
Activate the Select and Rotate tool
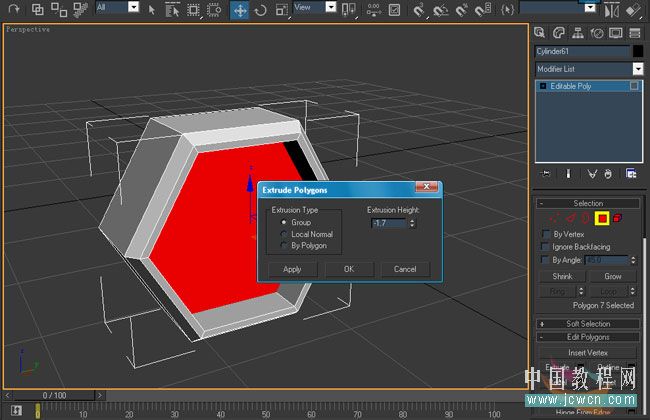260,10
